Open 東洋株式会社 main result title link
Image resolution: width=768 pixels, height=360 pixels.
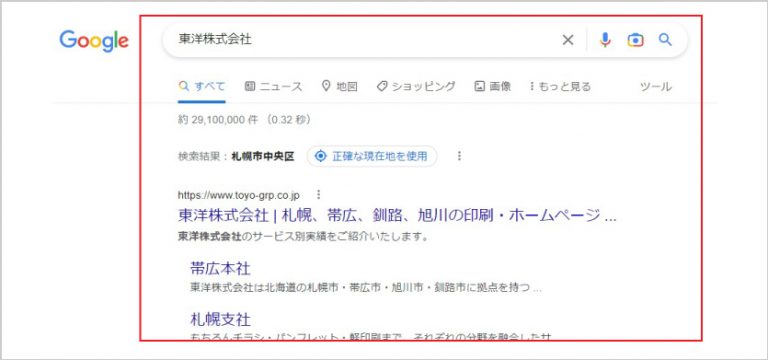pos(397,216)
